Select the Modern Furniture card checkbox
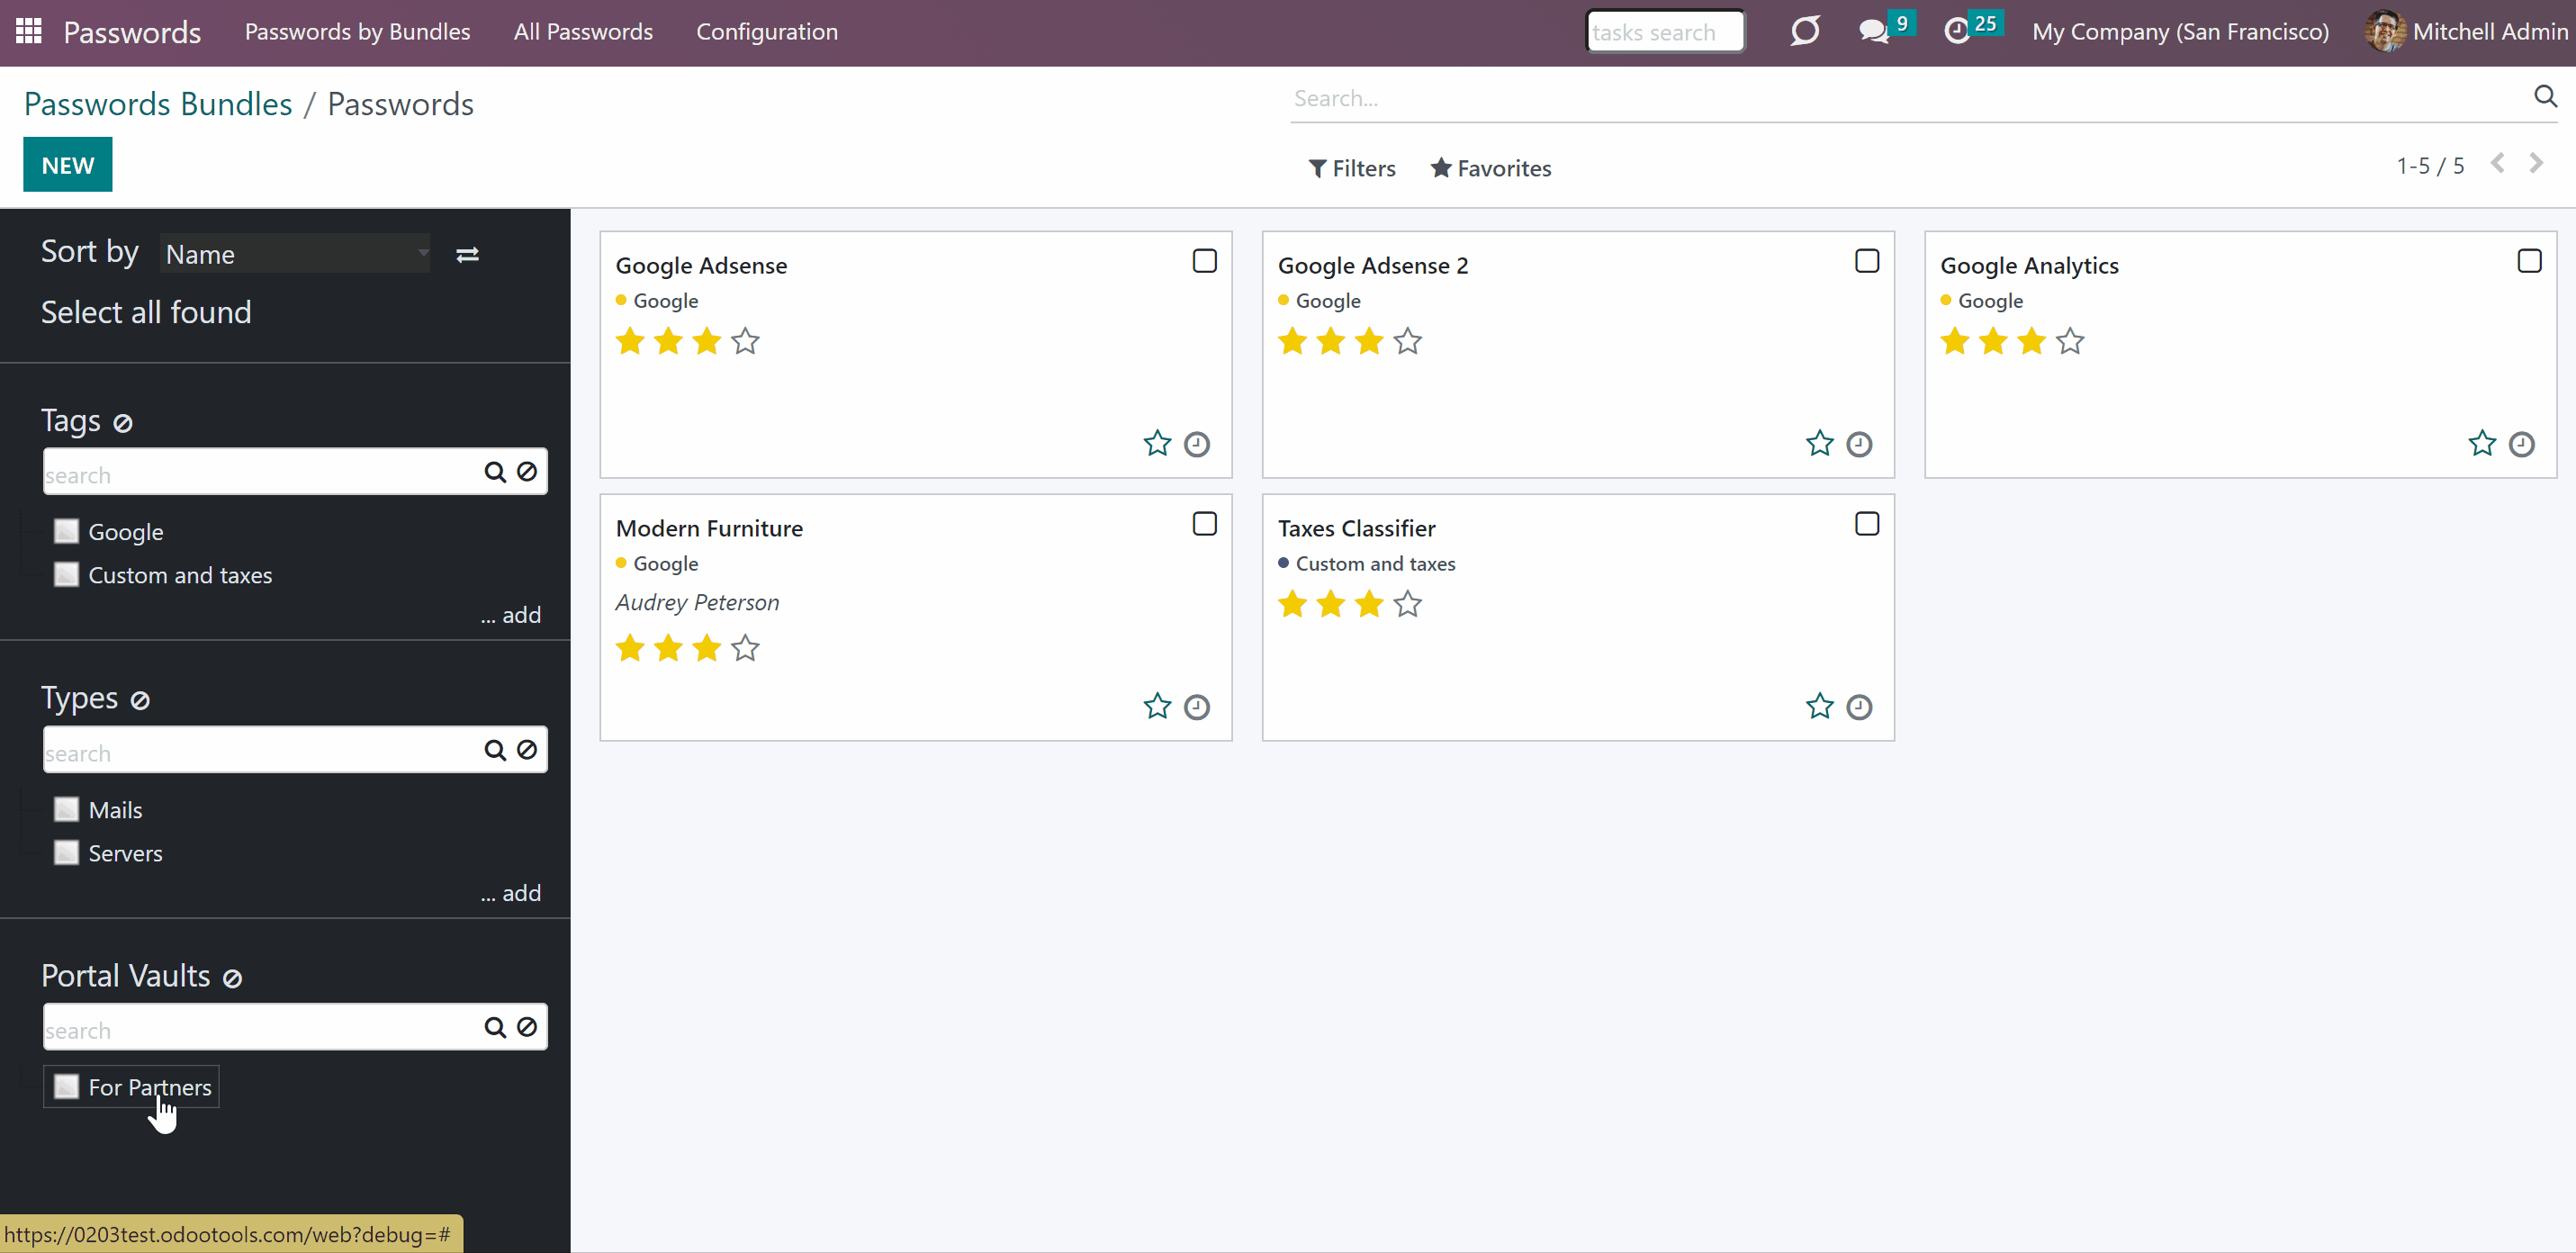 tap(1205, 524)
